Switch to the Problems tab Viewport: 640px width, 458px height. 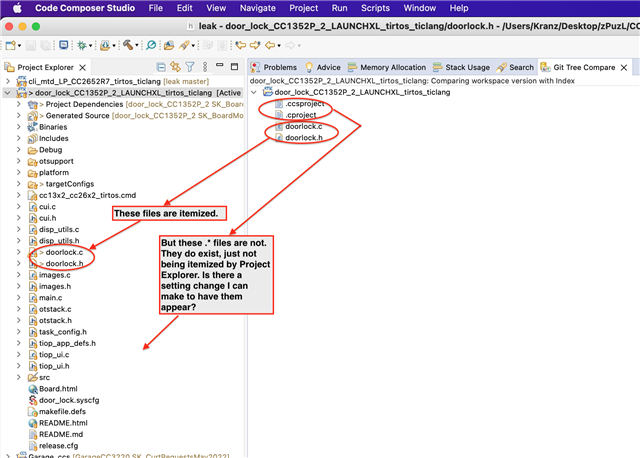pyautogui.click(x=274, y=67)
